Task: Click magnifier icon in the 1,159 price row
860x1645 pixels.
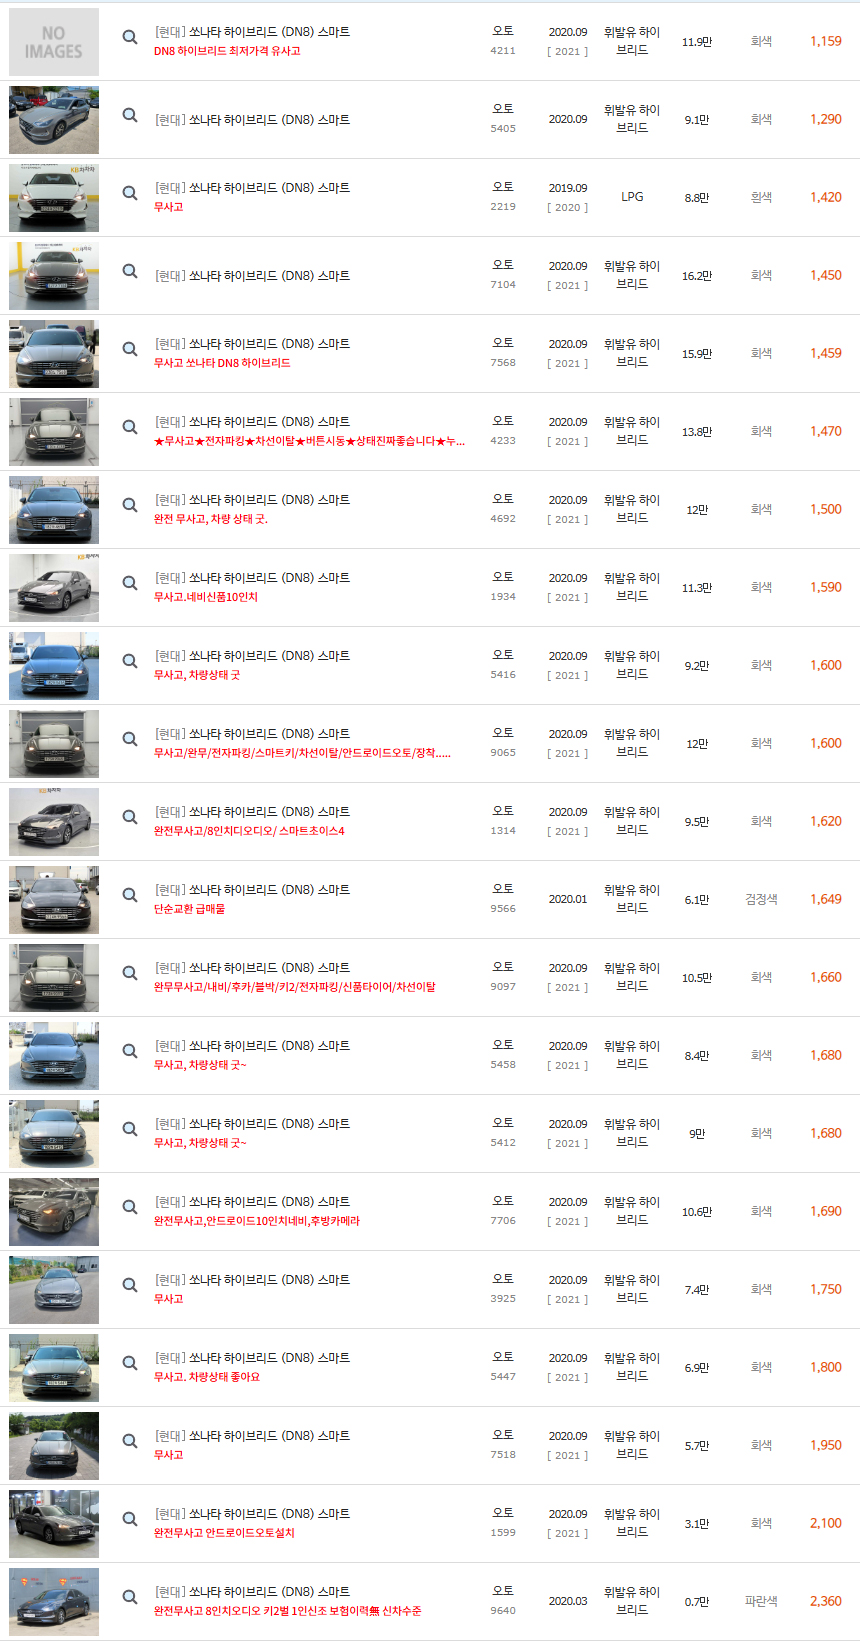Action: 130,37
